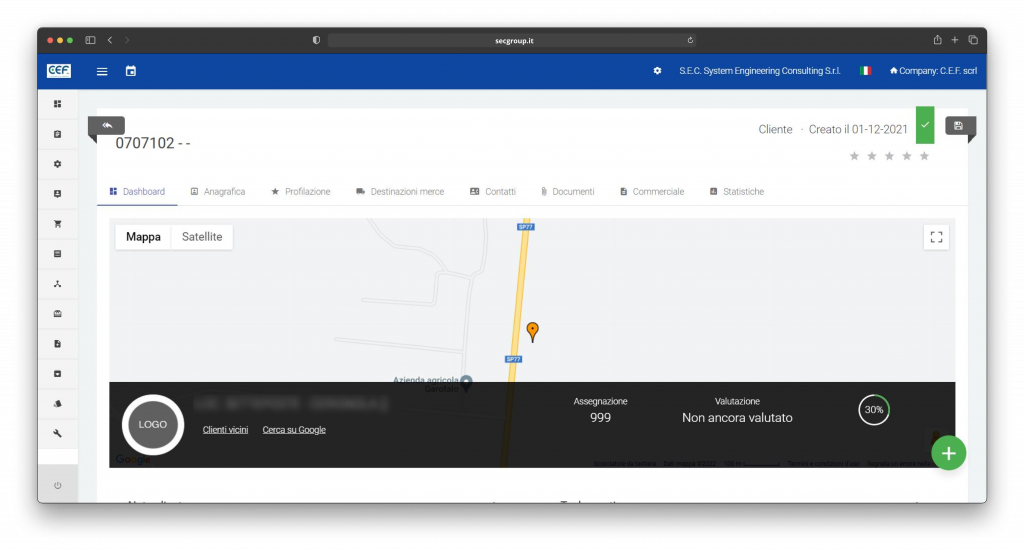The image size is (1024, 550).
Task: Click the Non ancora valutato text
Action: click(737, 418)
